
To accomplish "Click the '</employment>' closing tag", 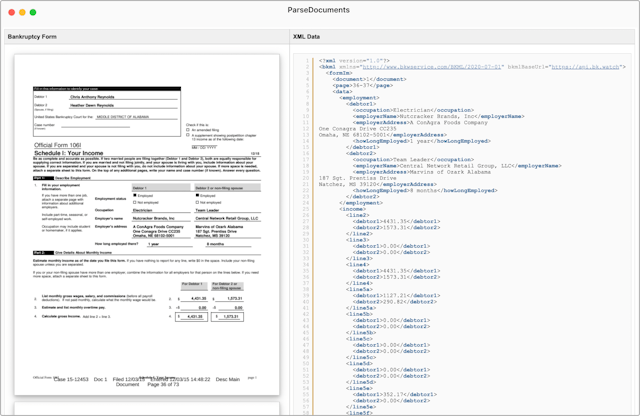I will coord(361,203).
